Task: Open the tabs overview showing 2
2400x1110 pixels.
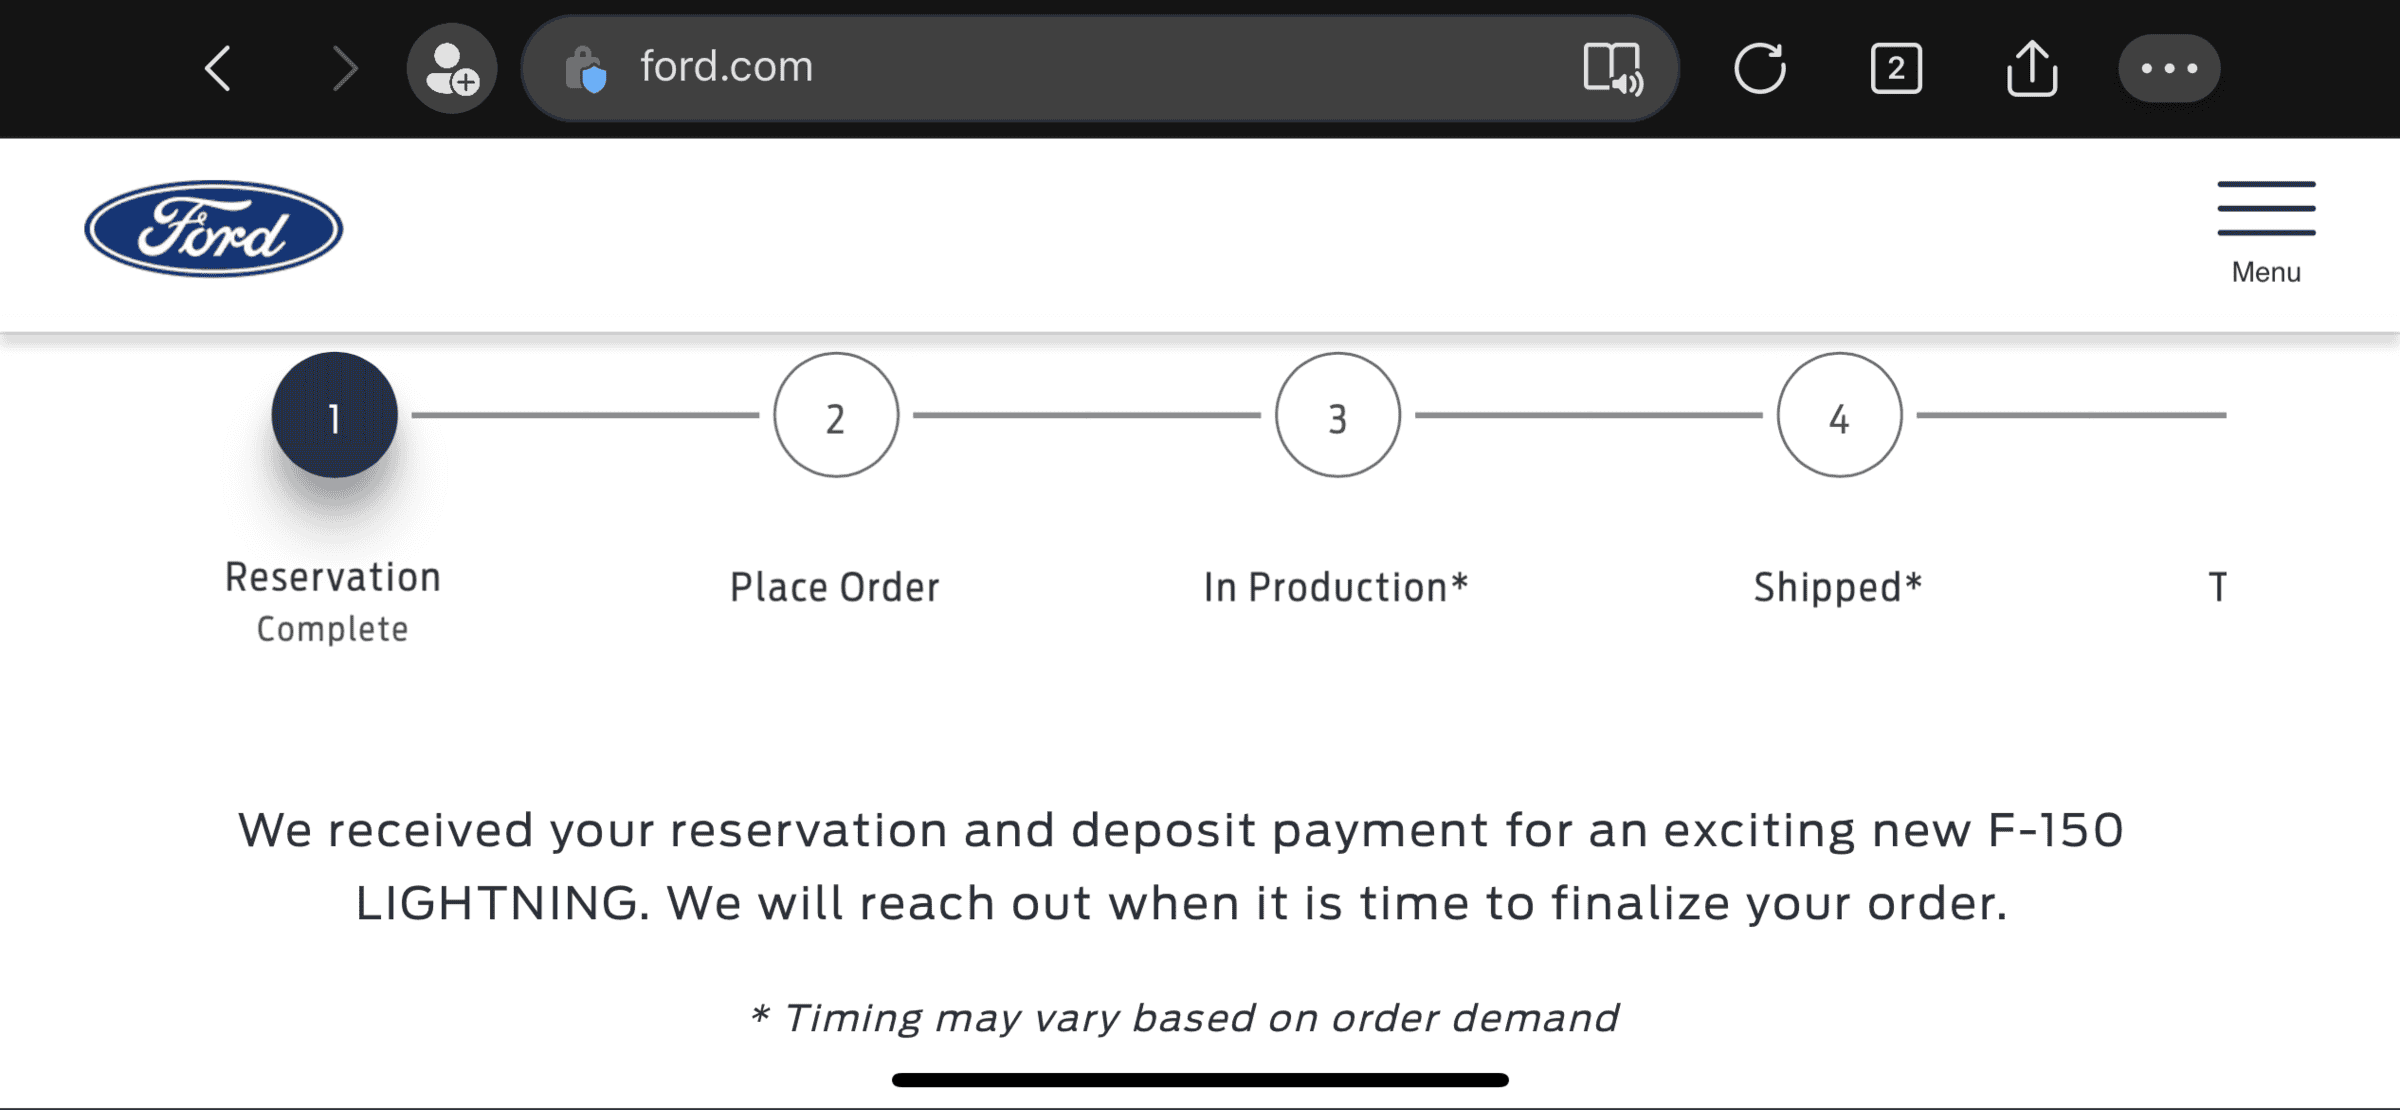Action: click(x=1896, y=68)
